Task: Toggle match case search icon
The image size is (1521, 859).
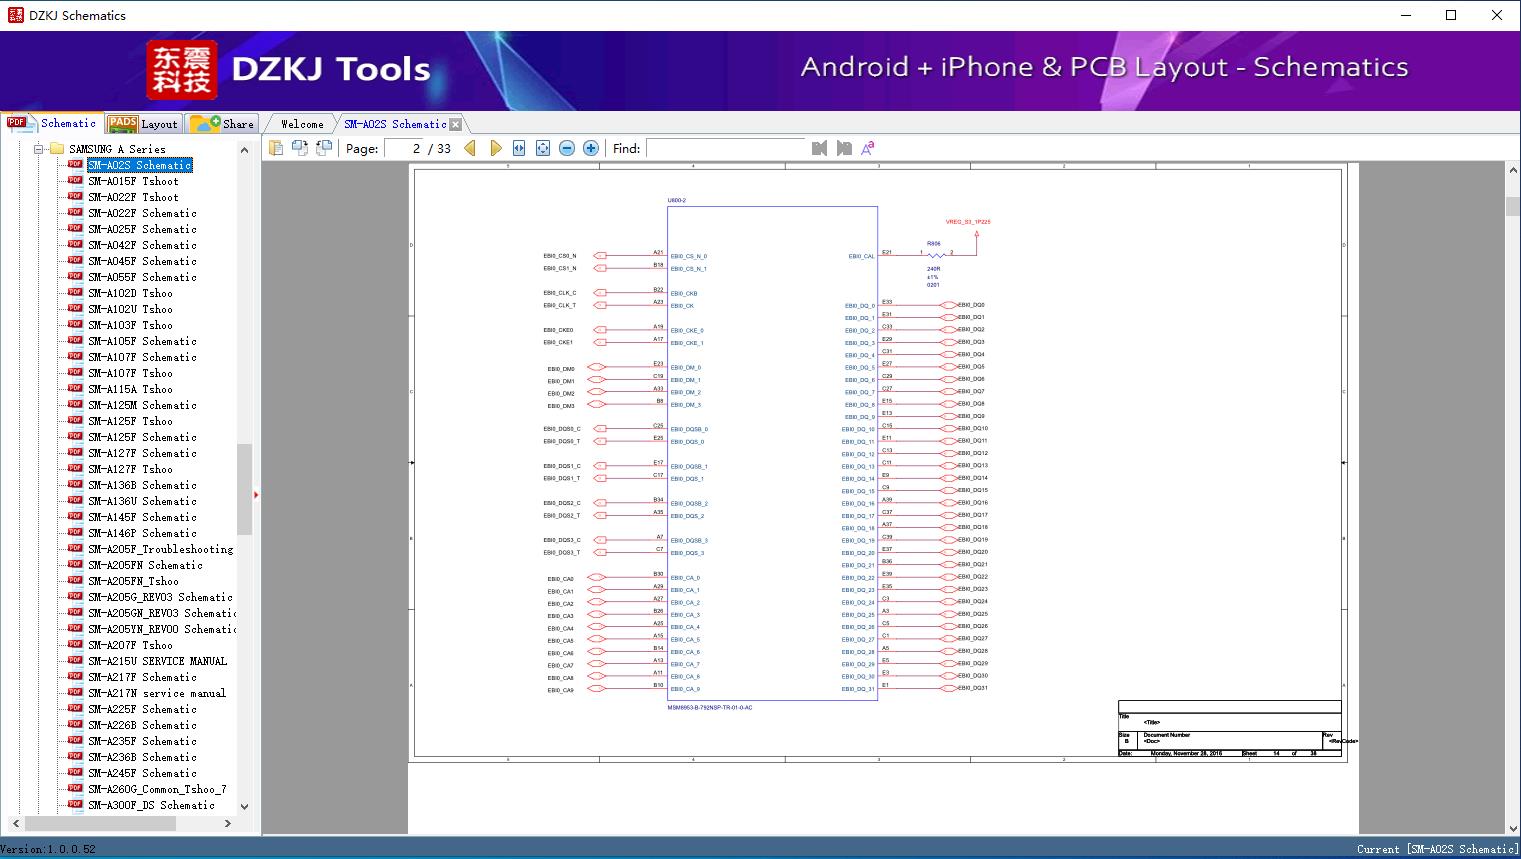Action: coord(868,148)
